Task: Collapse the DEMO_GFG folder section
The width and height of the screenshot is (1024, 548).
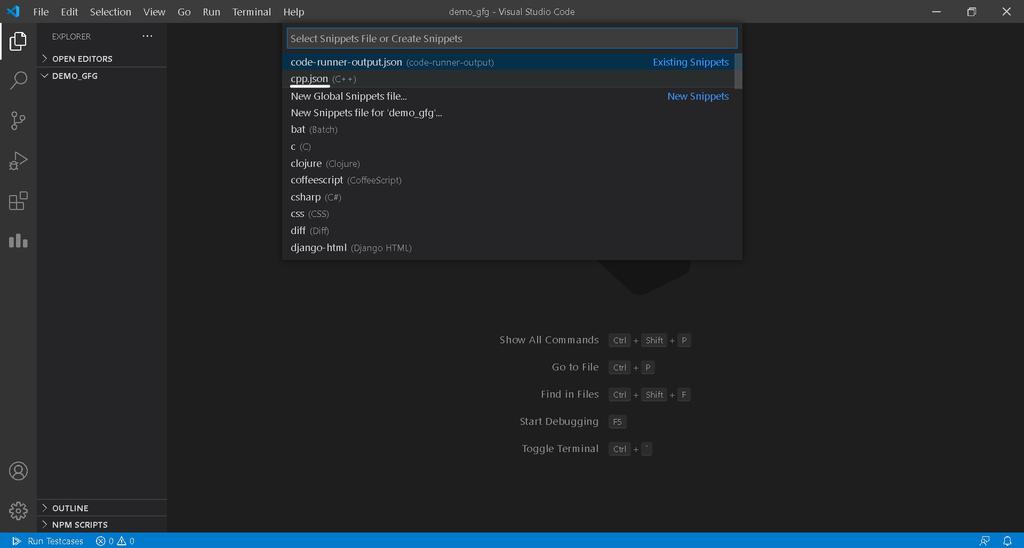Action: tap(101, 76)
